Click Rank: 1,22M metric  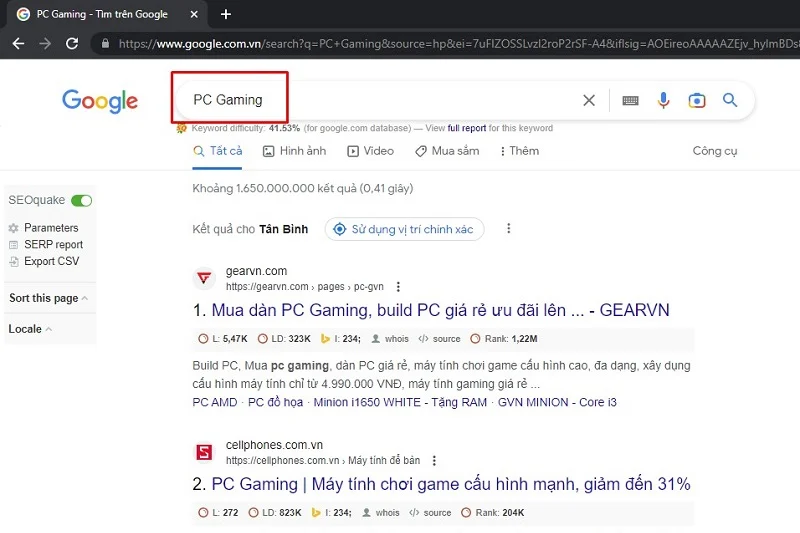pos(504,339)
